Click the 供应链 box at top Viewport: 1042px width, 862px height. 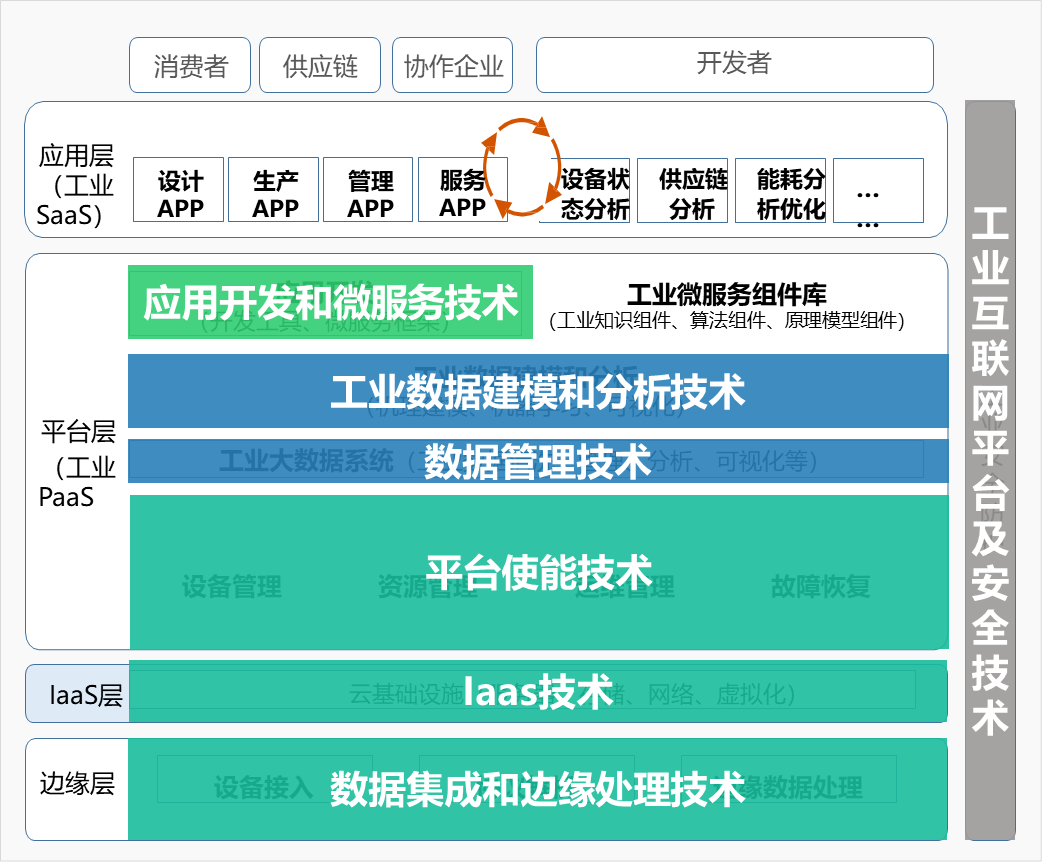(320, 66)
